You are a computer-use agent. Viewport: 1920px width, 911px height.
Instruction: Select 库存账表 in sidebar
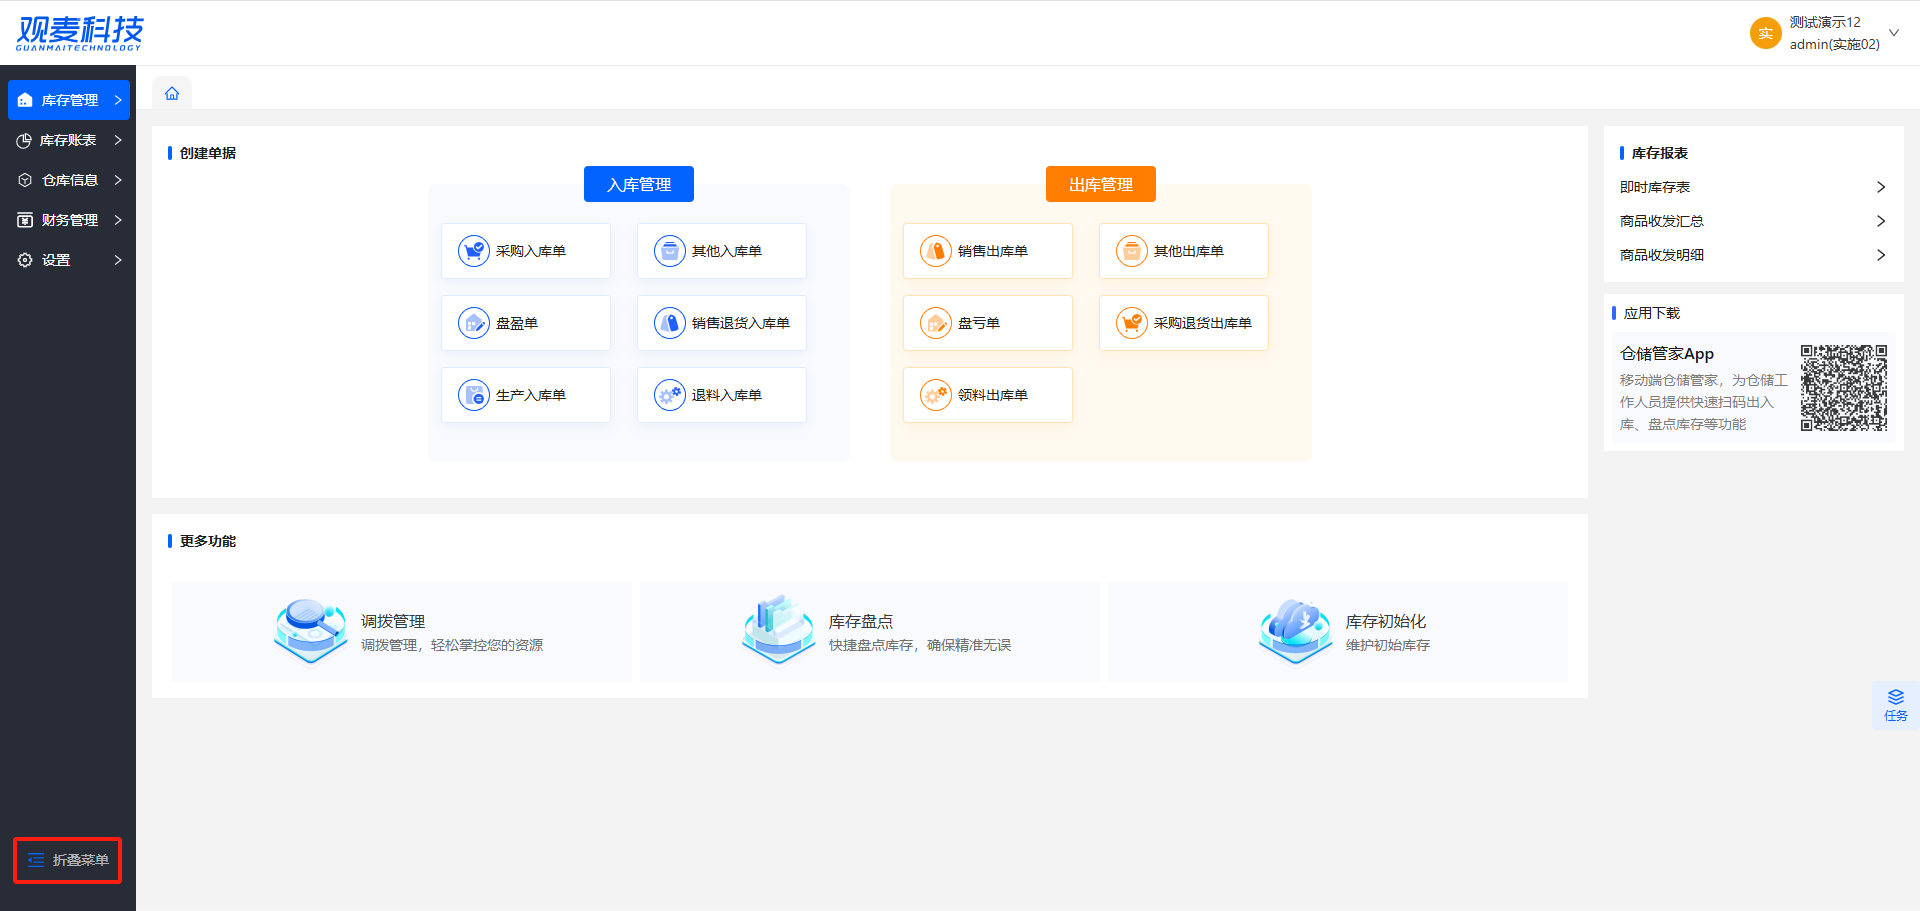pyautogui.click(x=69, y=140)
